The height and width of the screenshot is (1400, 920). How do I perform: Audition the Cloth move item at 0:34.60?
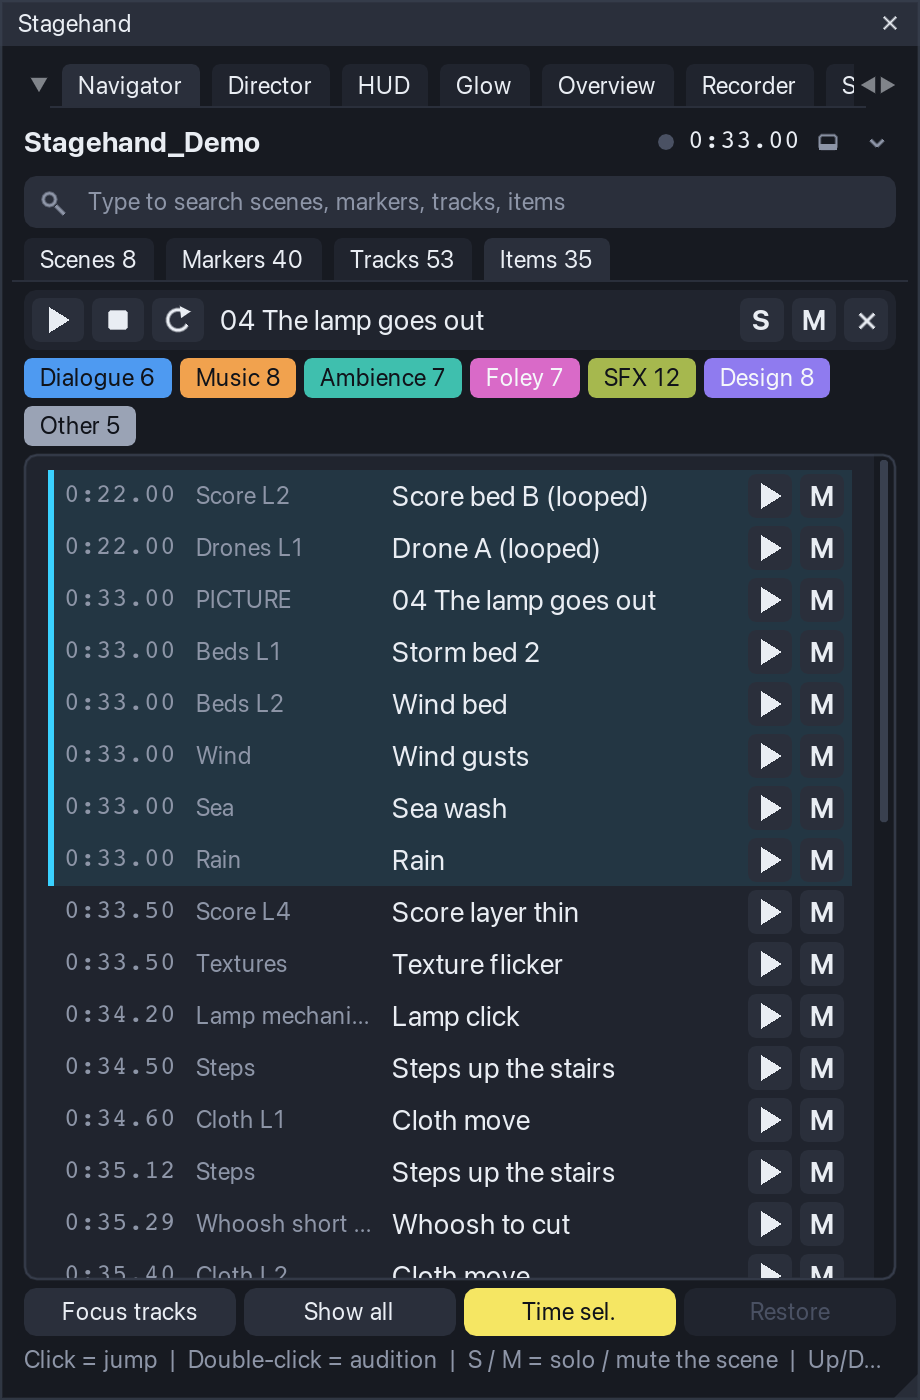click(770, 1120)
